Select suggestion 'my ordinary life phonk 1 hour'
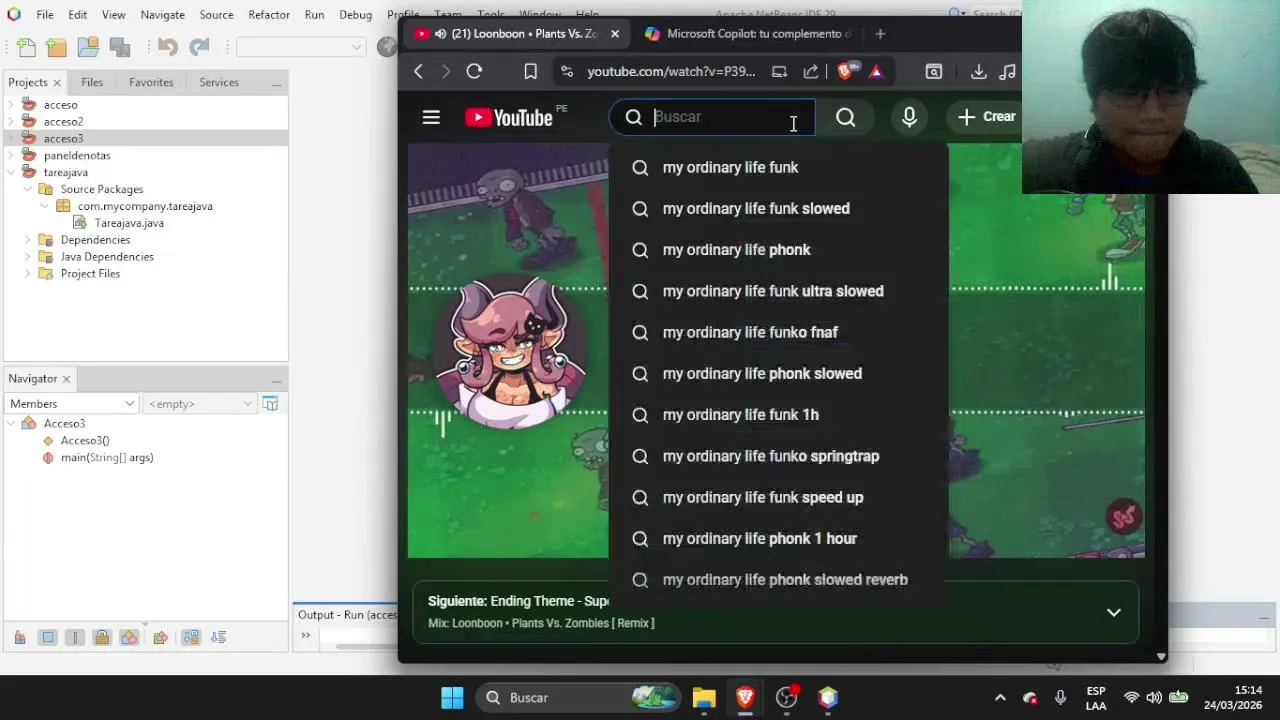The width and height of the screenshot is (1280, 720). click(778, 539)
